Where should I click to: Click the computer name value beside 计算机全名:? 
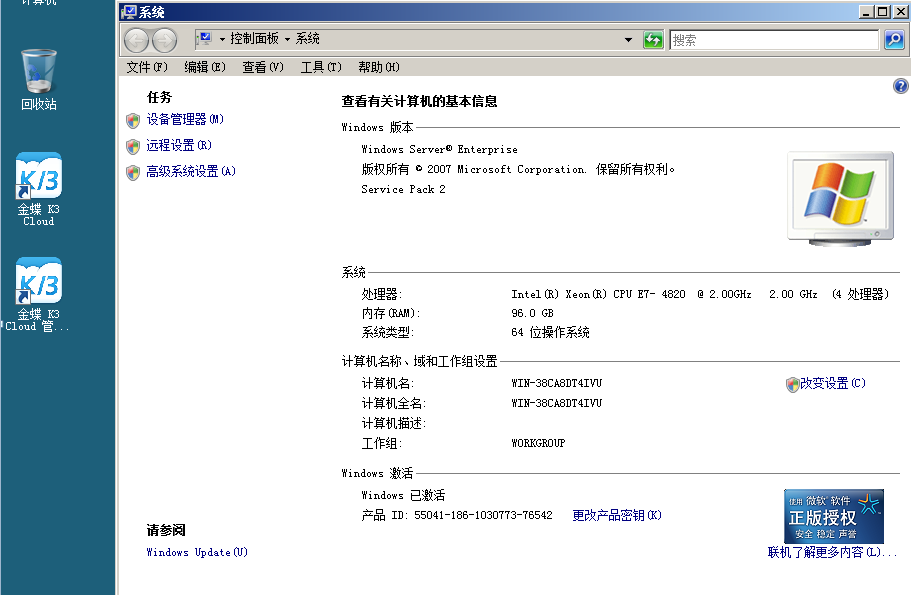coord(557,403)
